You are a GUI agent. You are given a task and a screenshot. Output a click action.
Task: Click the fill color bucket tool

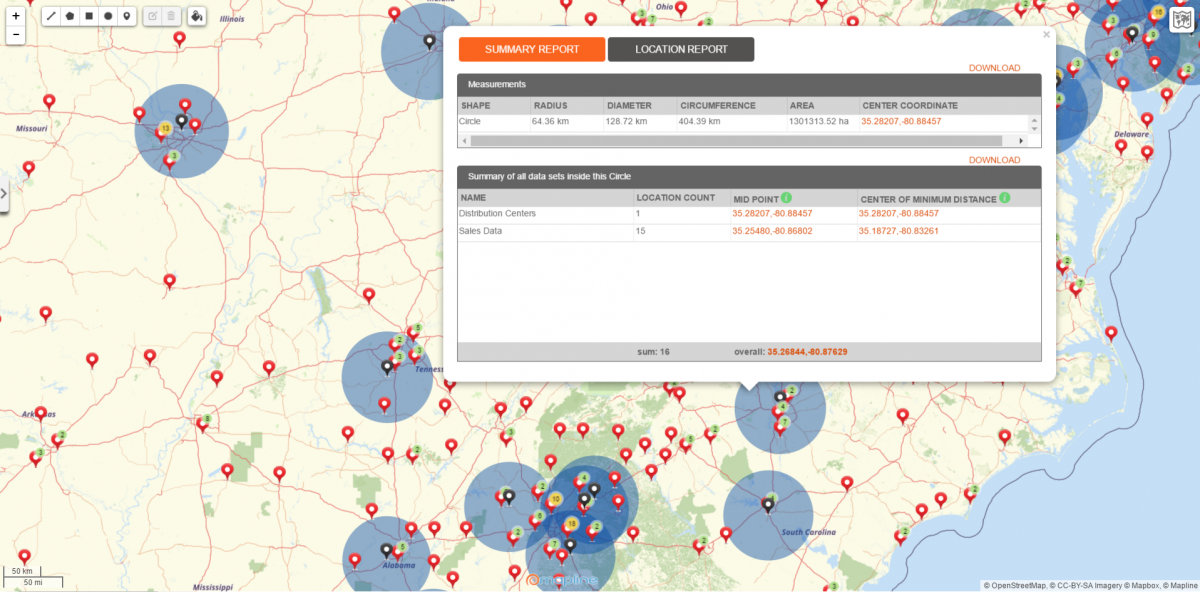tap(196, 15)
